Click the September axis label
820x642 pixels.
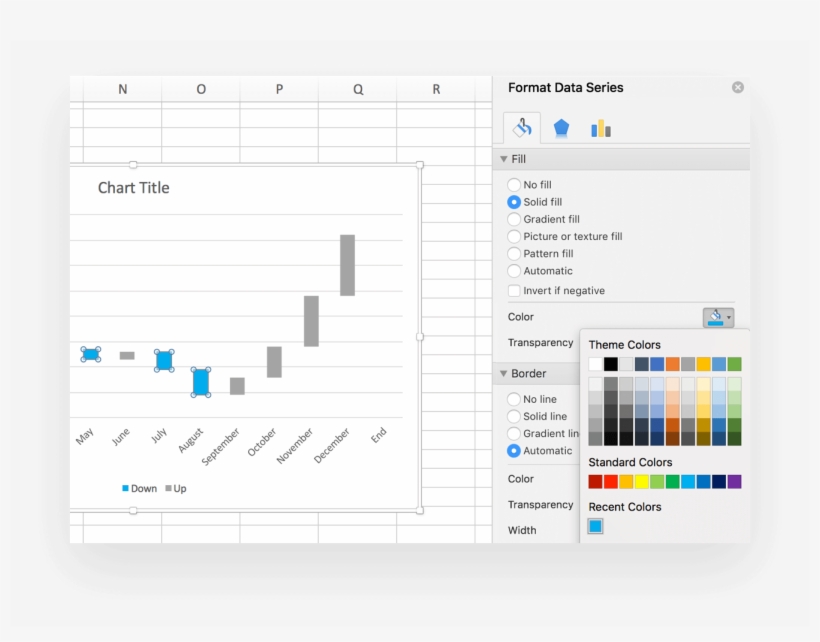click(221, 446)
